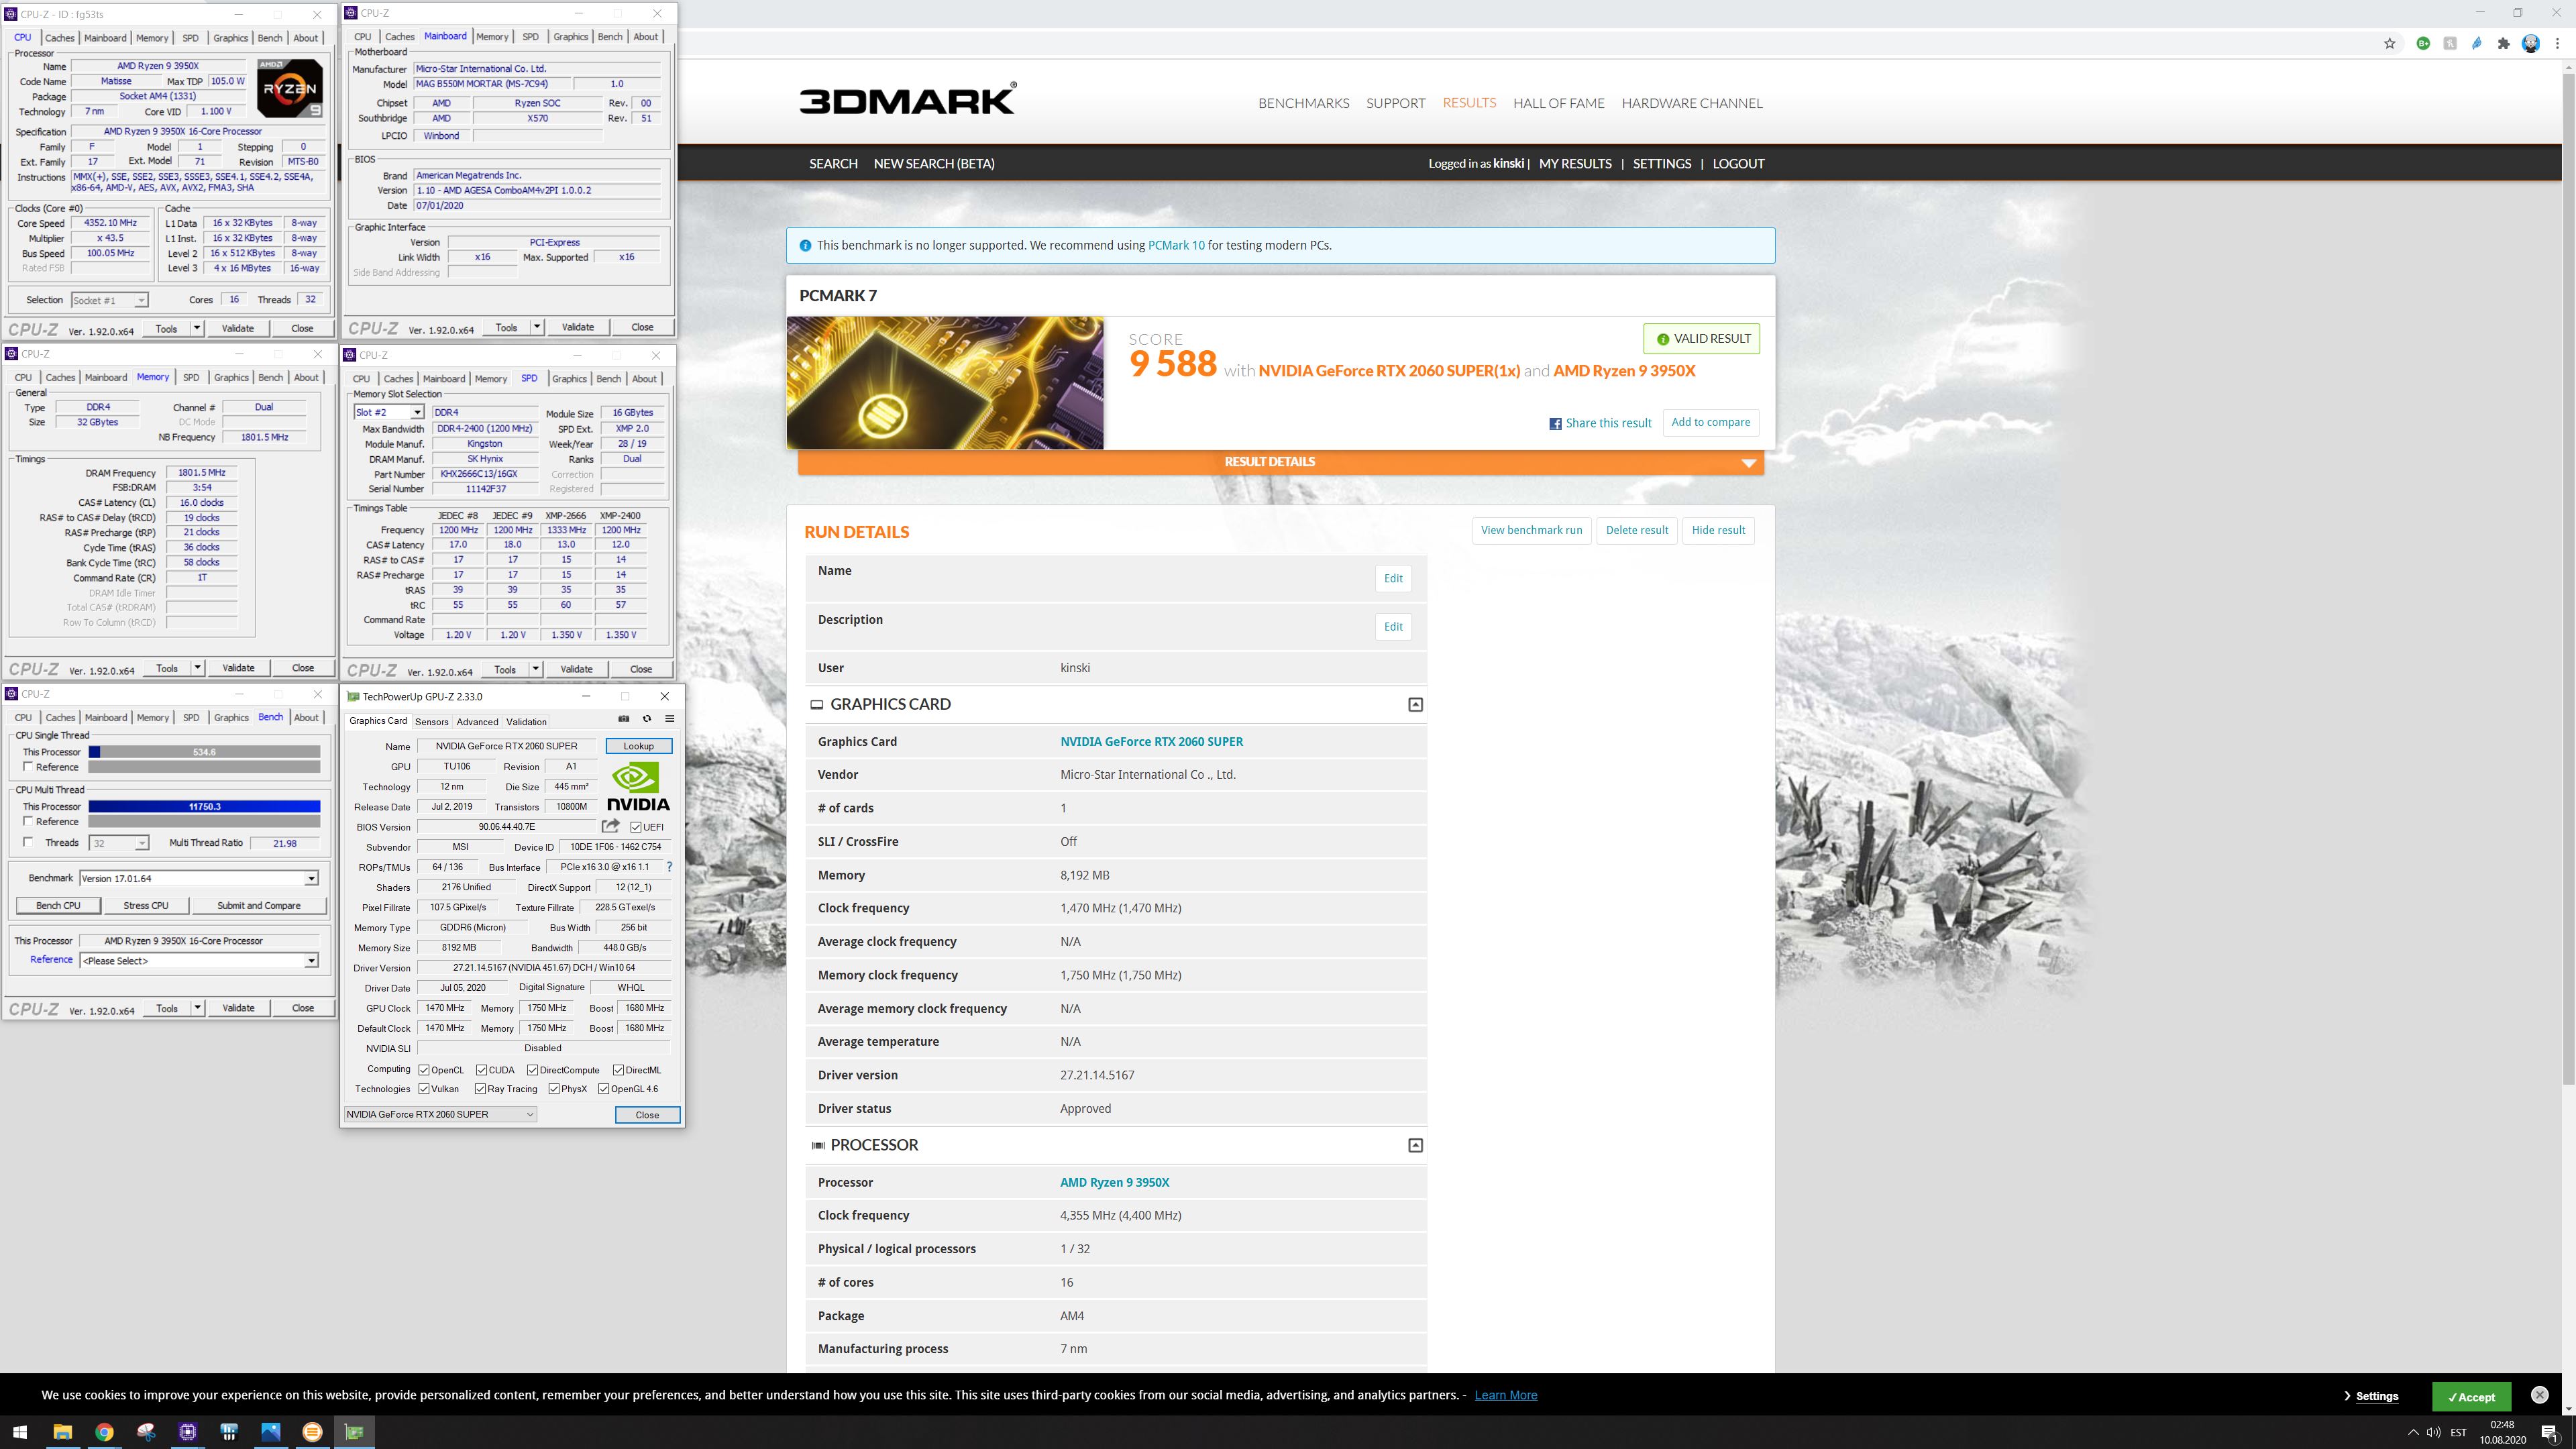Viewport: 2576px width, 1449px height.
Task: Toggle the DirectML checkbox
Action: (x=619, y=1070)
